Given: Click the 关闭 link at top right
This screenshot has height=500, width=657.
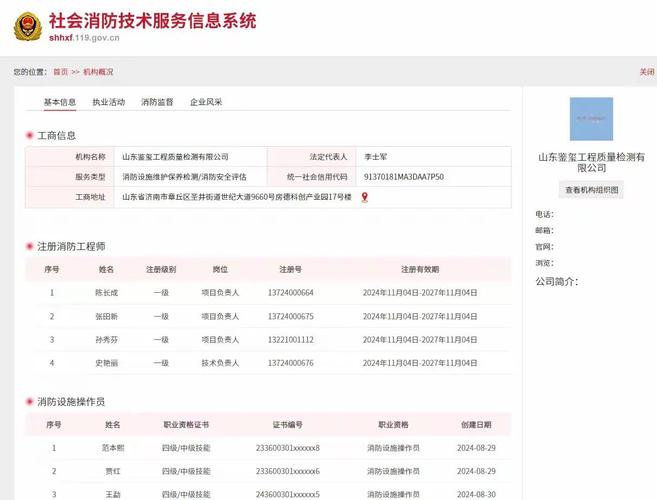Looking at the screenshot, I should click(647, 72).
